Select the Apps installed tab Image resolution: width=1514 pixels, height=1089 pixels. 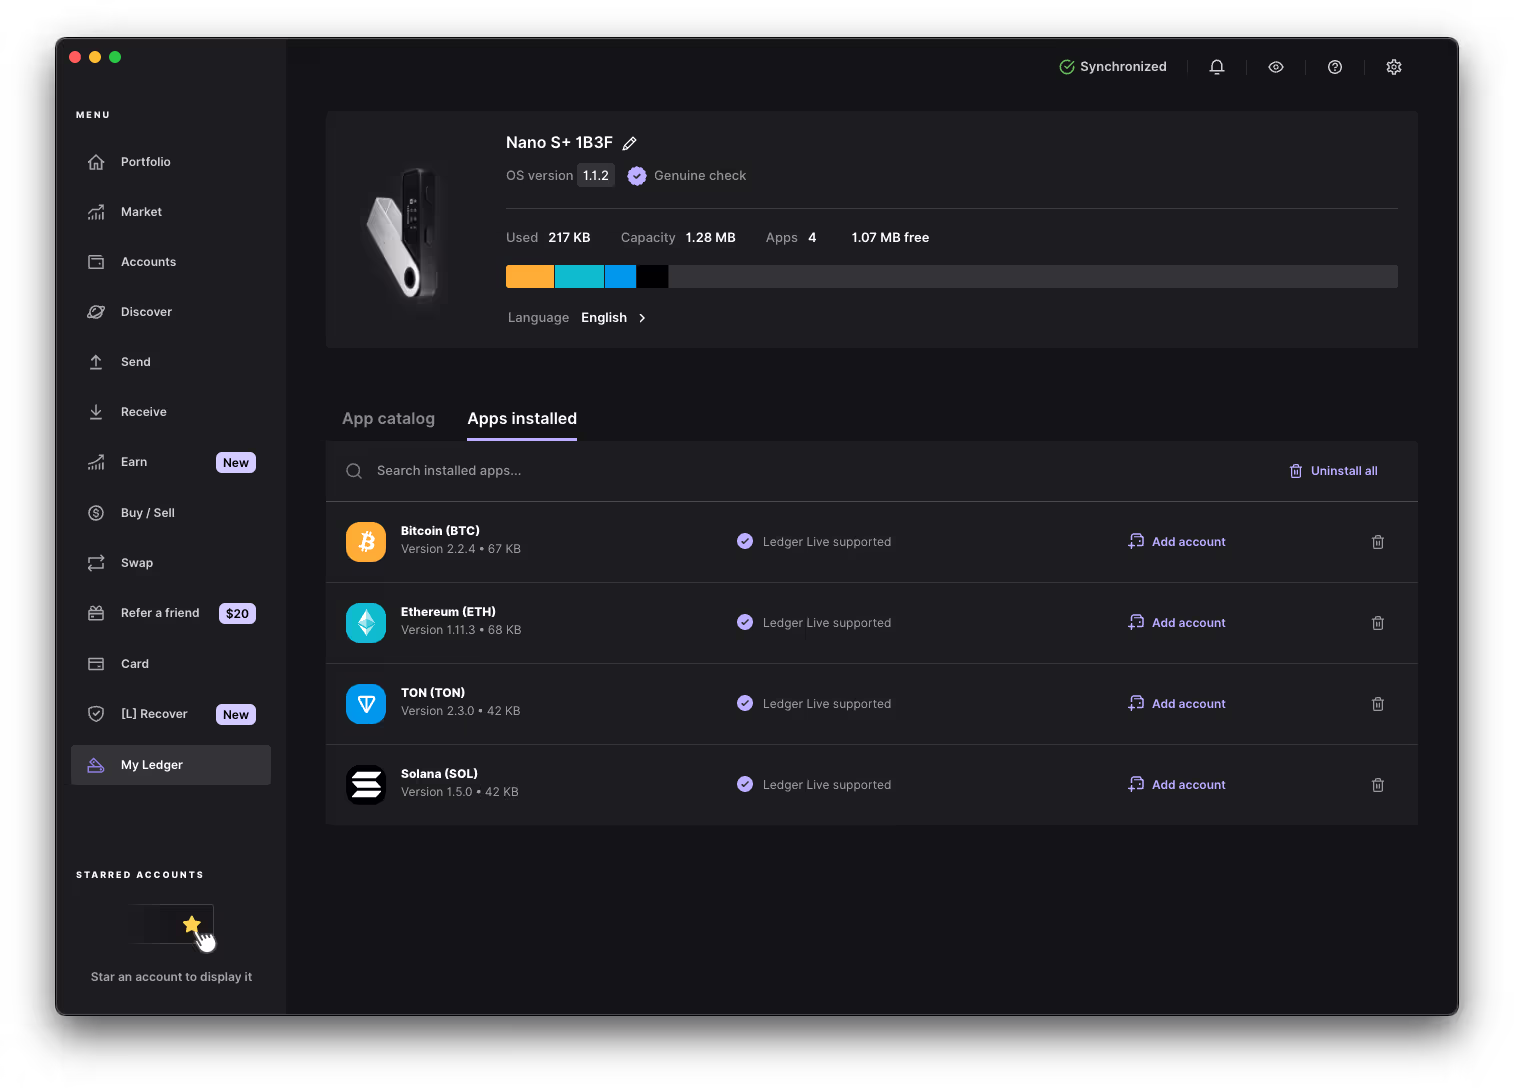click(x=522, y=419)
